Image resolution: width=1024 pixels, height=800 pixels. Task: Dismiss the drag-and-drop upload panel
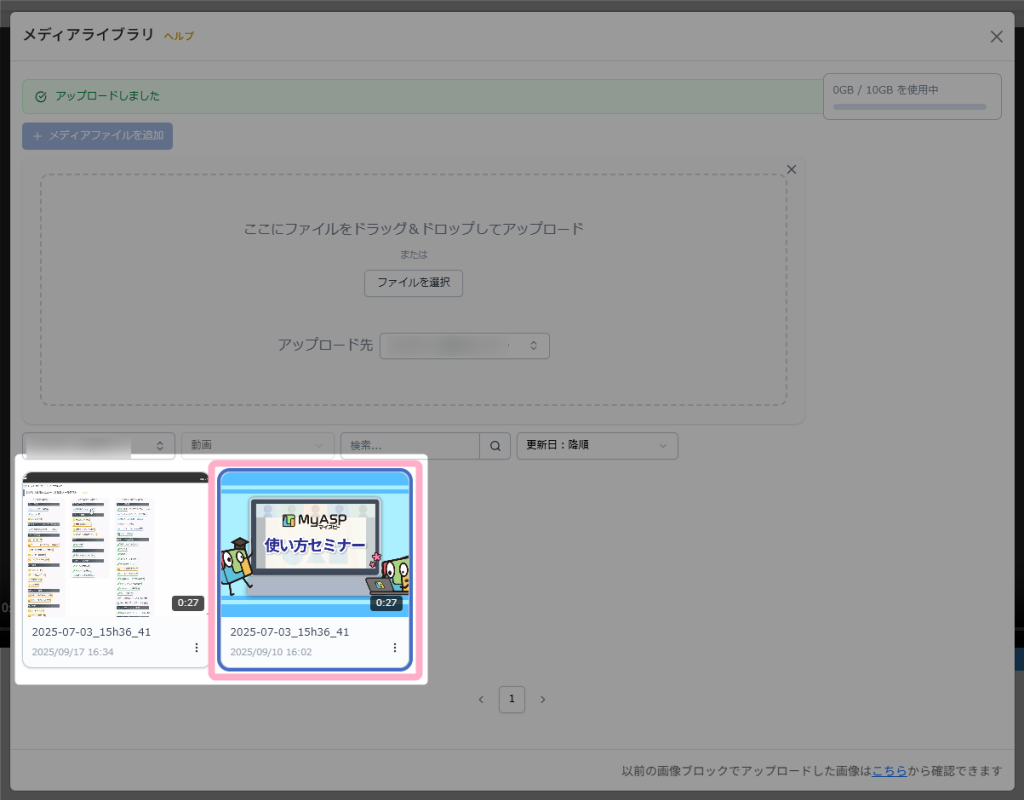tap(792, 169)
